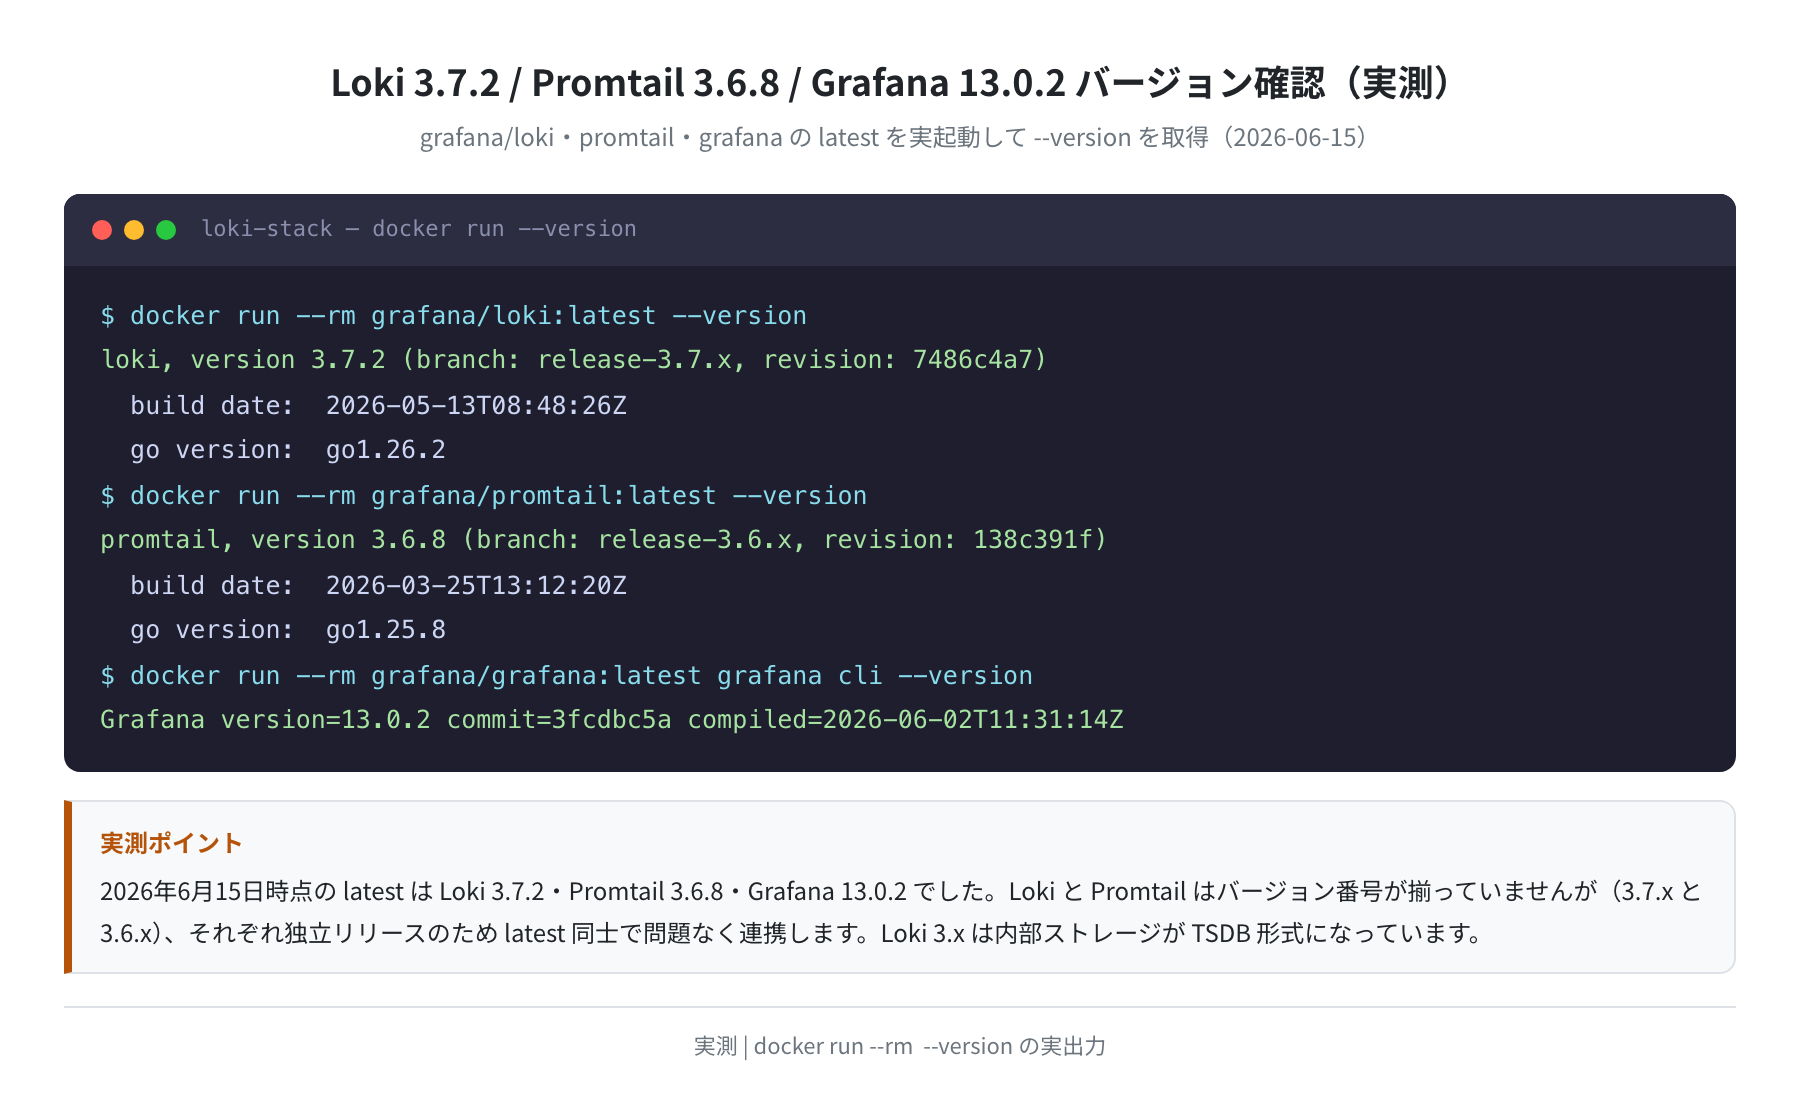Click the green maximize dot in terminal
The image size is (1800, 1102).
pos(166,230)
